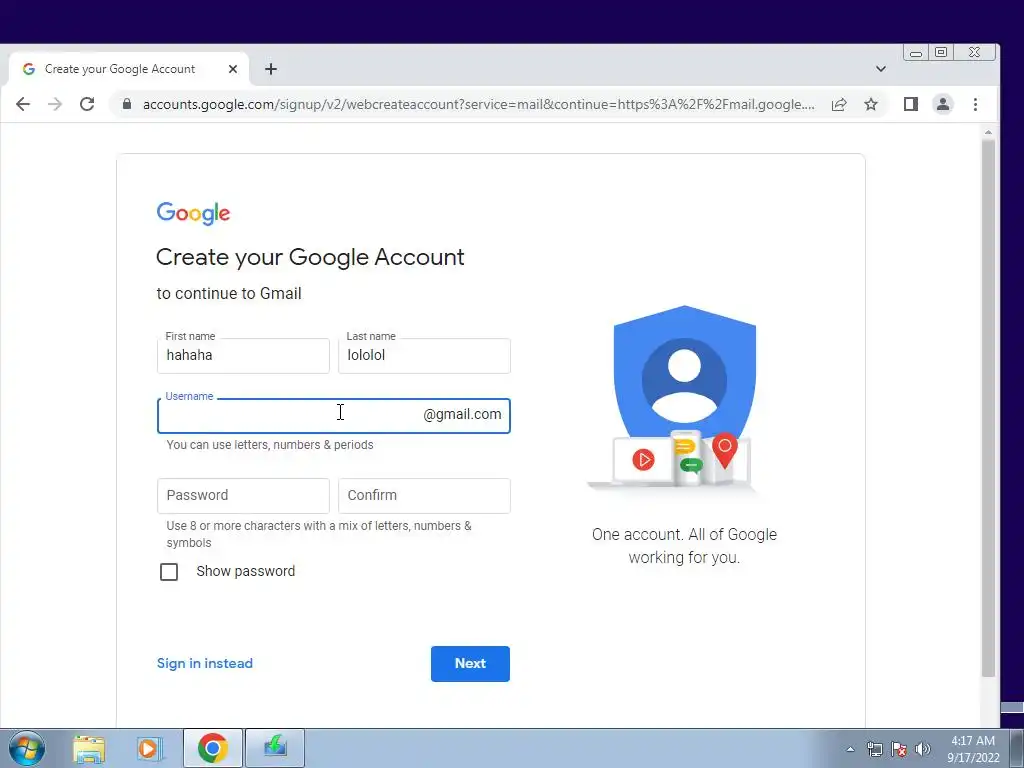Image resolution: width=1024 pixels, height=768 pixels.
Task: Share this page using the share icon
Action: coord(839,104)
